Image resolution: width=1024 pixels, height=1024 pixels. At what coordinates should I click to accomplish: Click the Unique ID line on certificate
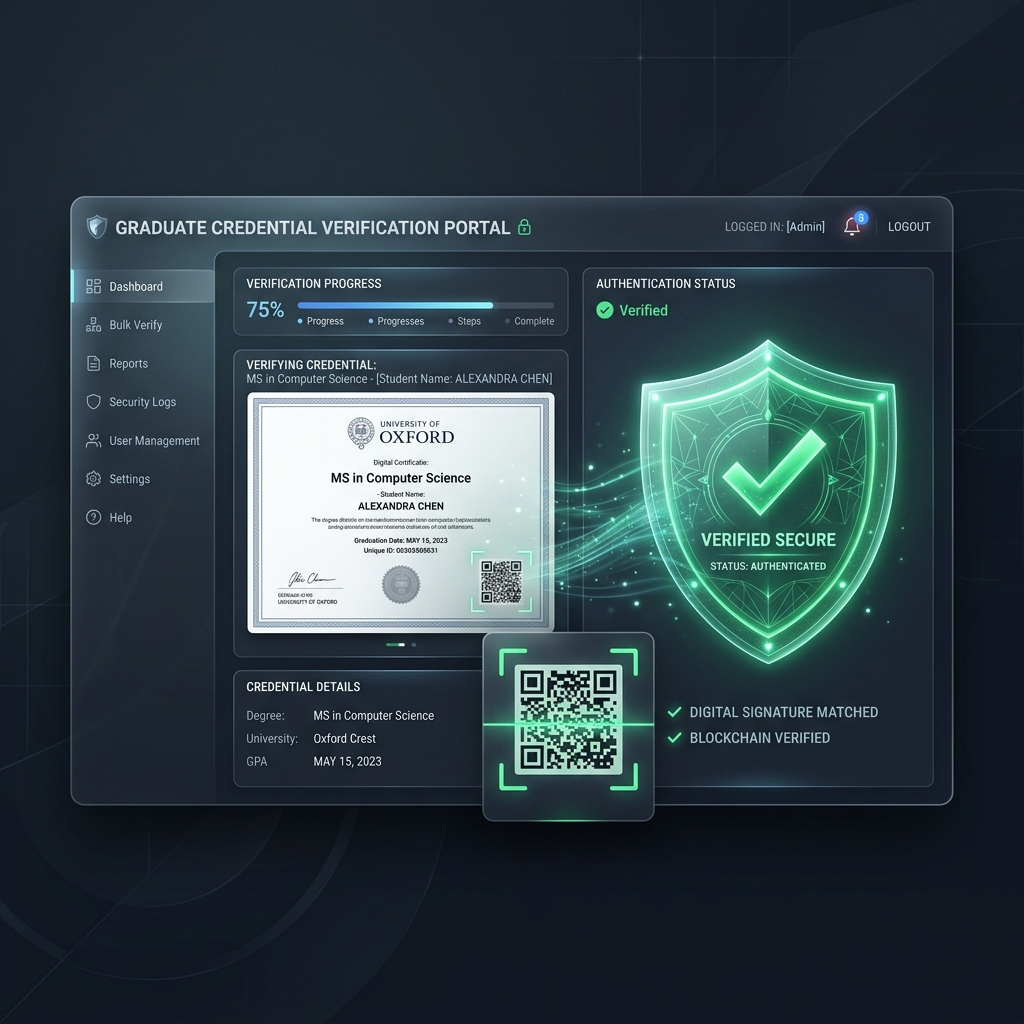(x=400, y=551)
